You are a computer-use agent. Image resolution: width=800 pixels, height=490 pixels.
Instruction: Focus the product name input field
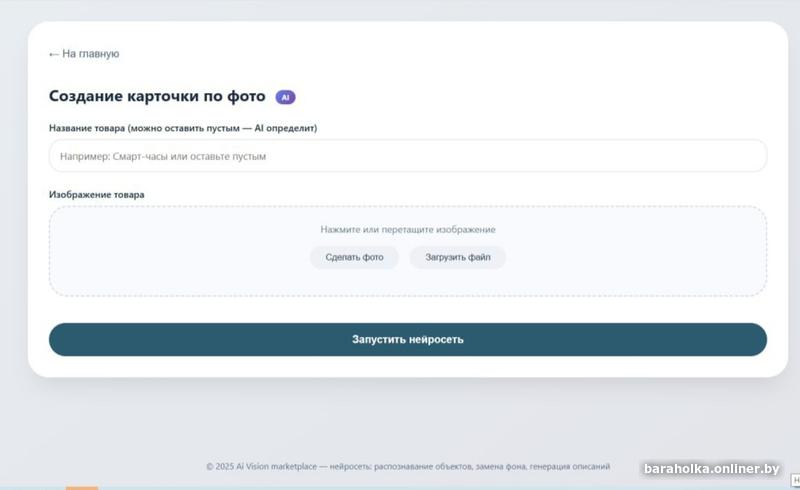point(408,156)
